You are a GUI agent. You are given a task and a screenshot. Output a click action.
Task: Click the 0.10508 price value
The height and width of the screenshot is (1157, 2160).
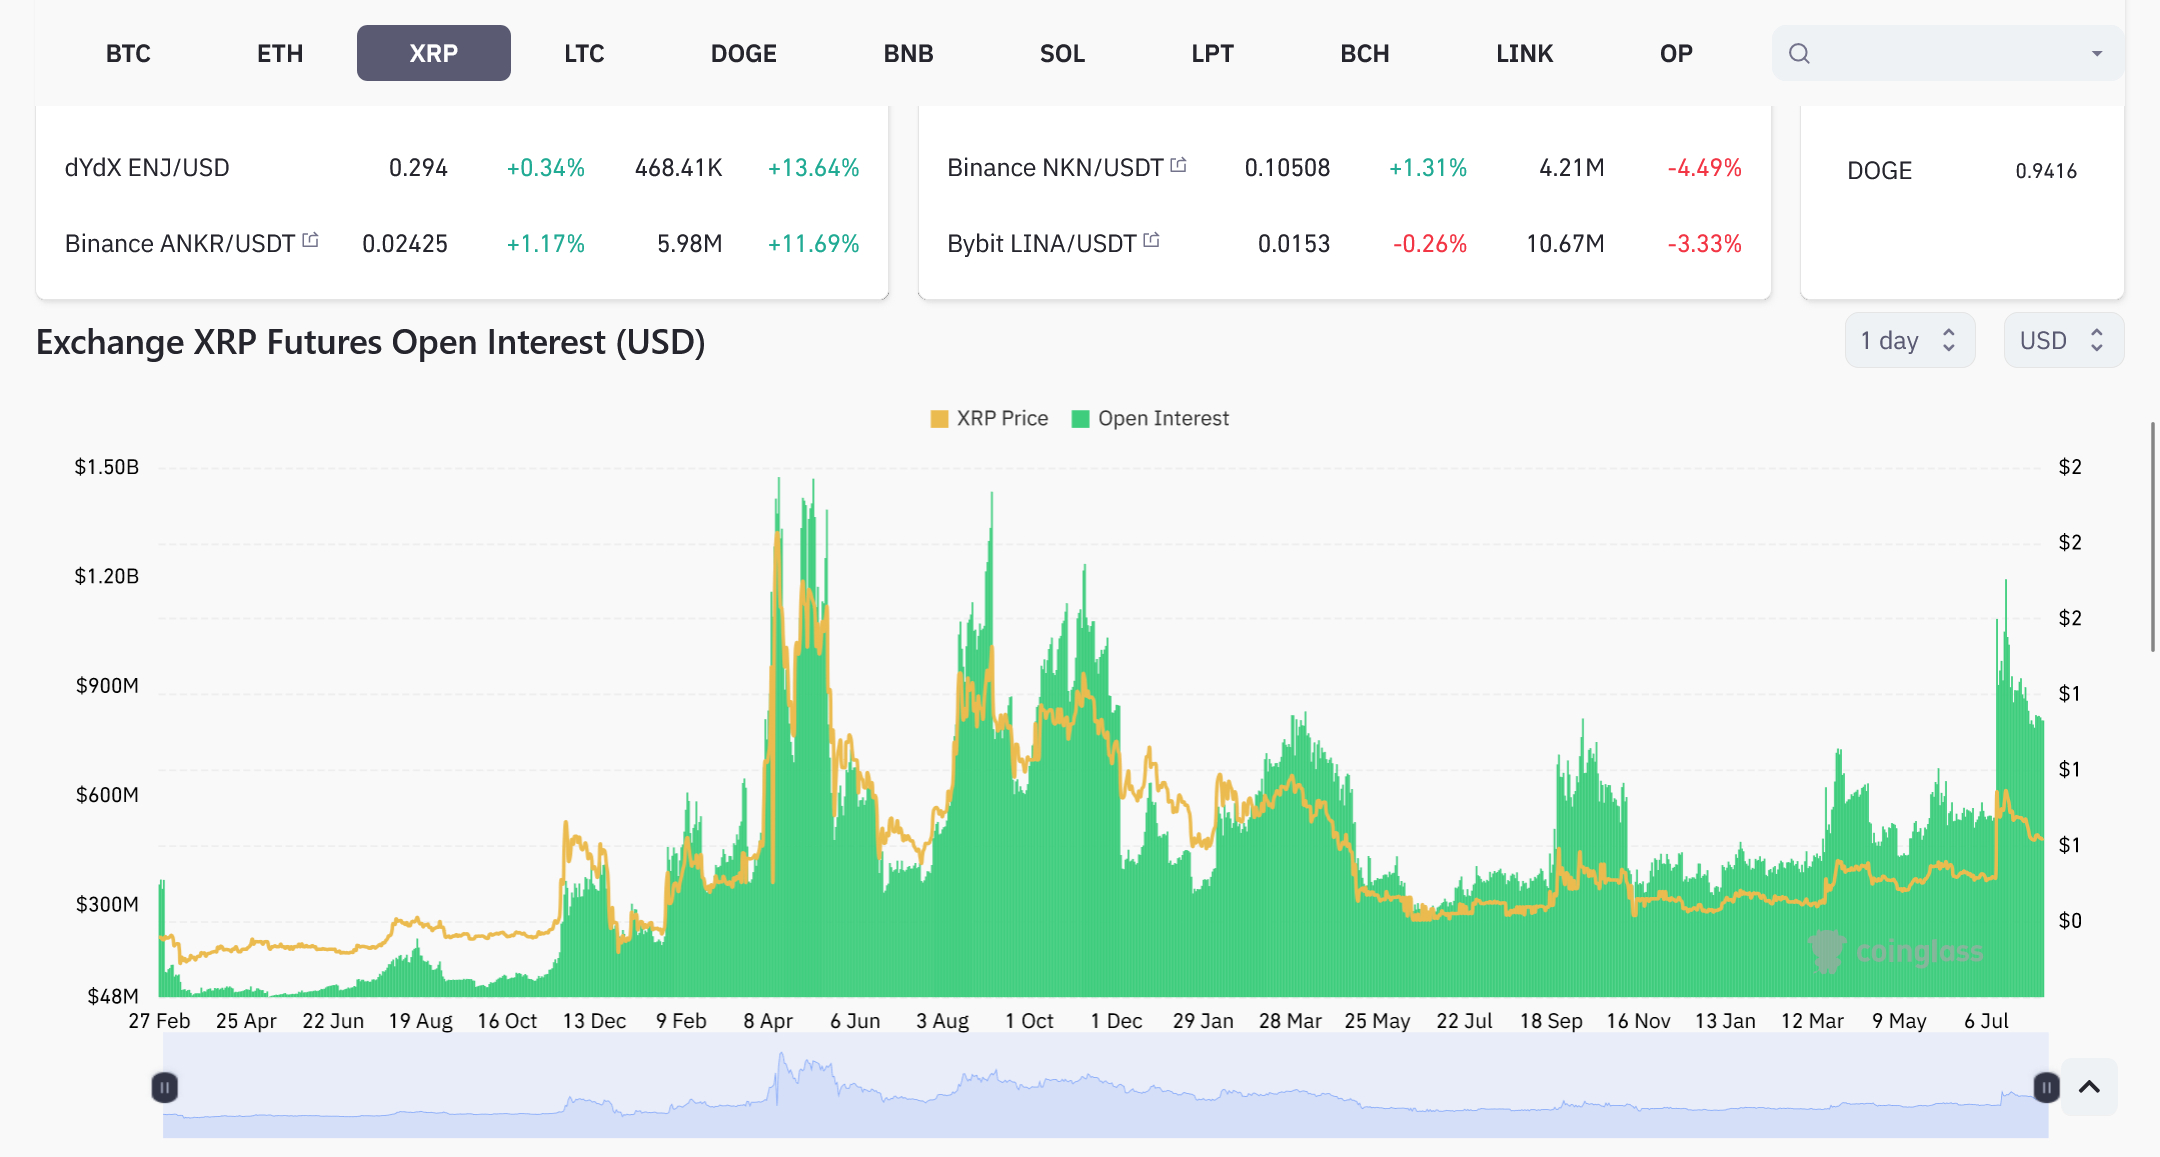[1287, 168]
